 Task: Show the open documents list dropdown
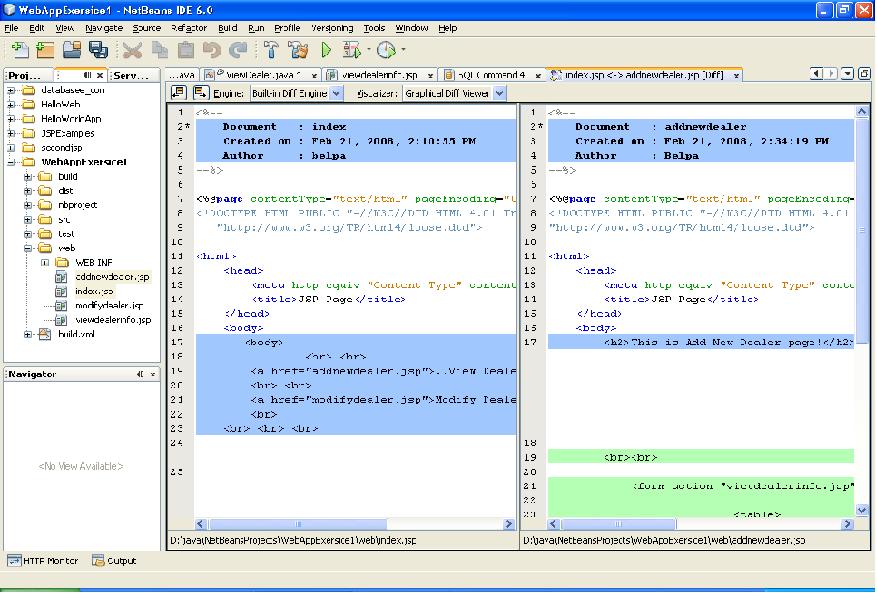tap(848, 74)
